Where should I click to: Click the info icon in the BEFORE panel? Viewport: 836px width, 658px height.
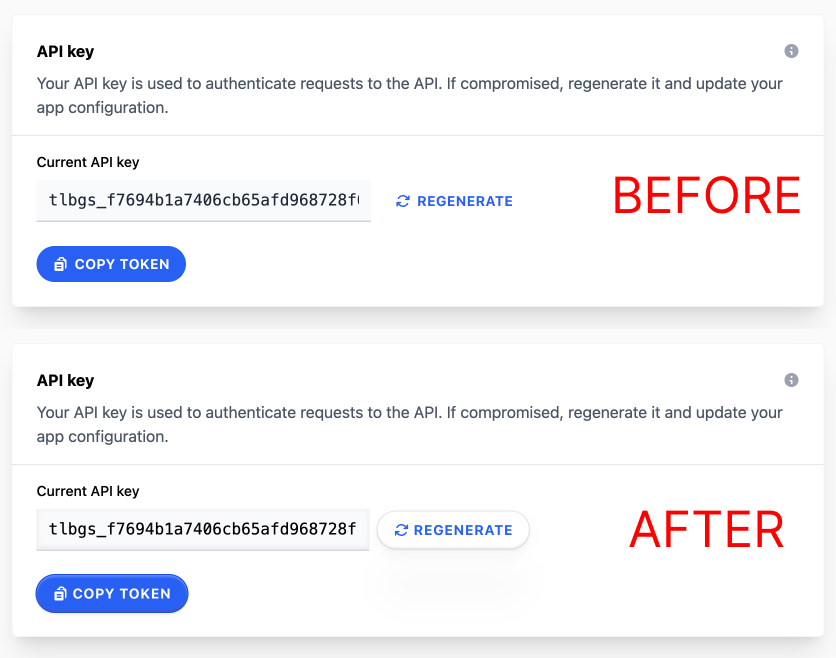[791, 51]
